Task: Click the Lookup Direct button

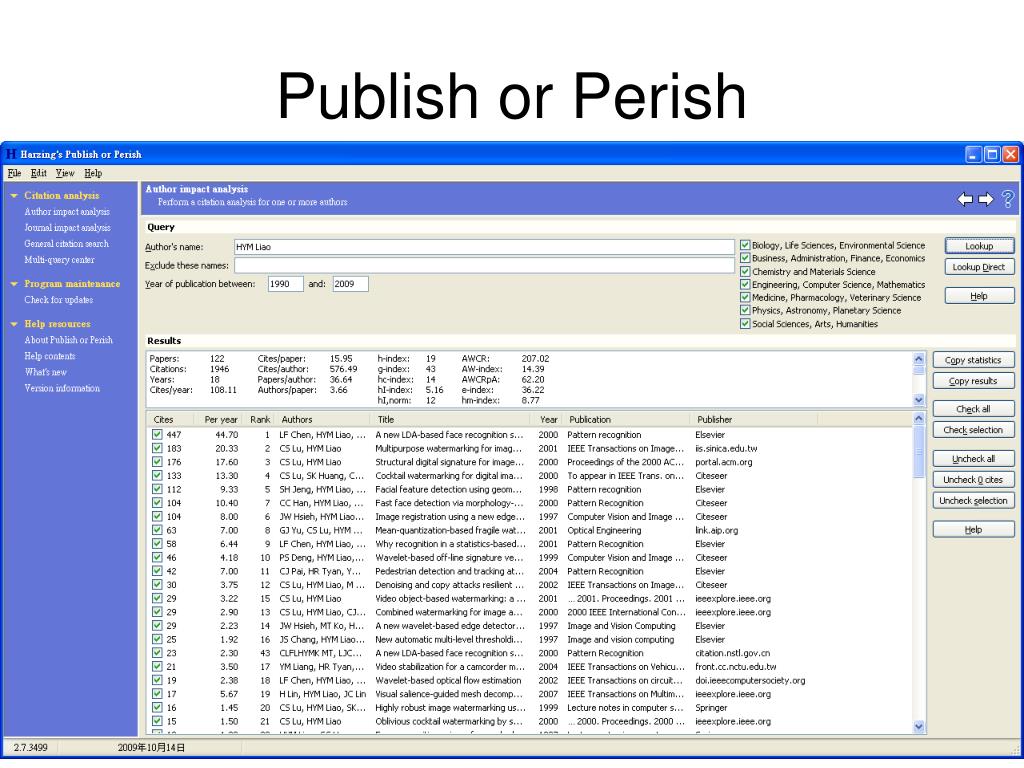Action: 979,266
